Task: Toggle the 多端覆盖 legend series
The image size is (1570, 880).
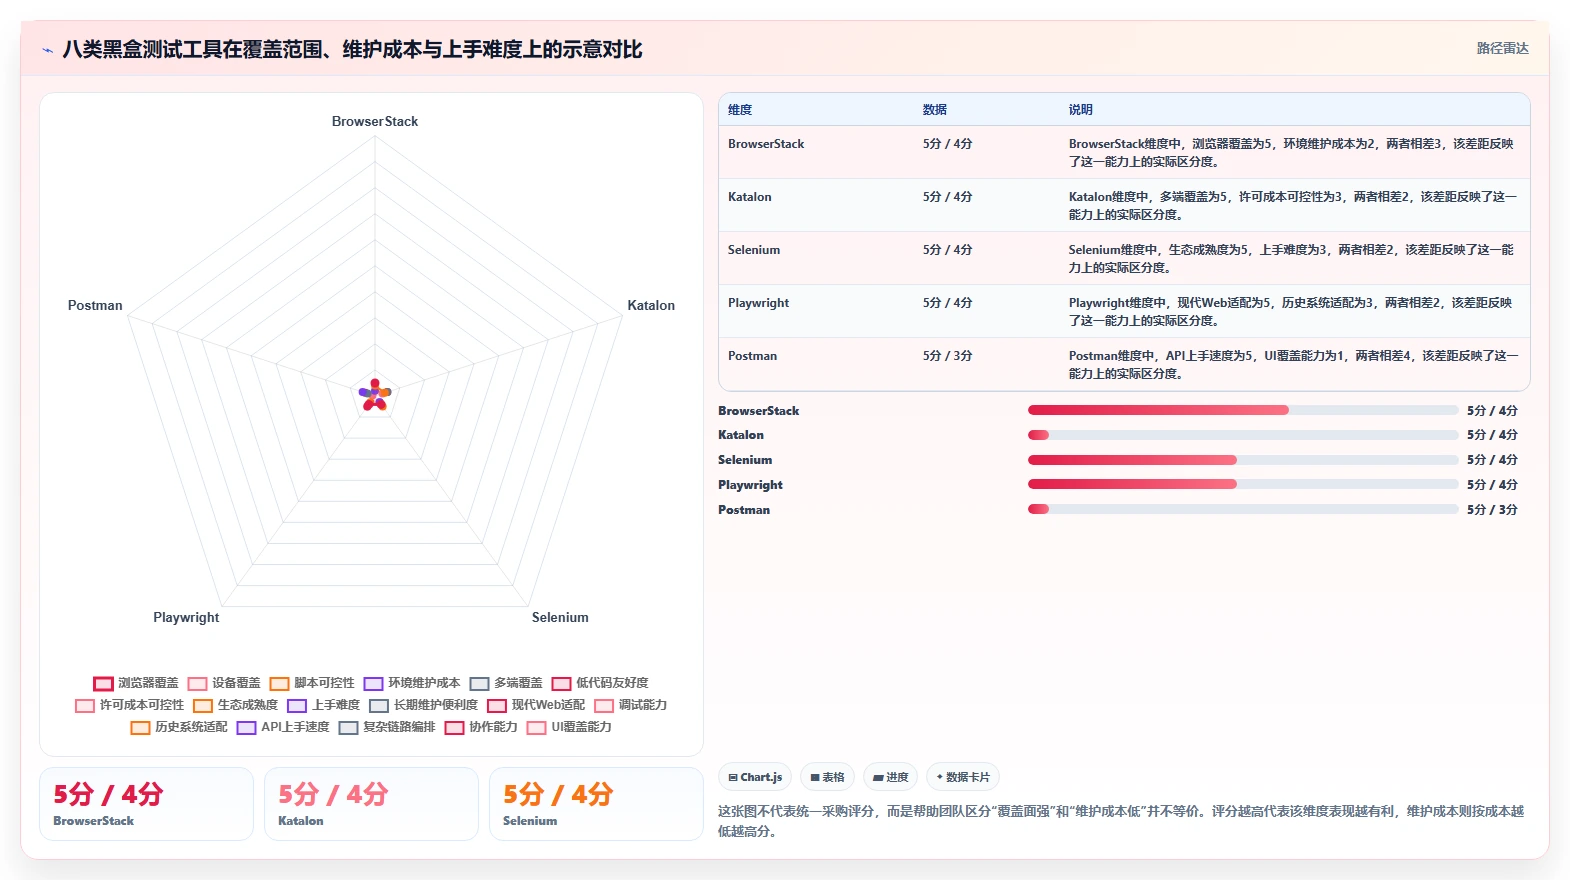Action: [x=506, y=683]
